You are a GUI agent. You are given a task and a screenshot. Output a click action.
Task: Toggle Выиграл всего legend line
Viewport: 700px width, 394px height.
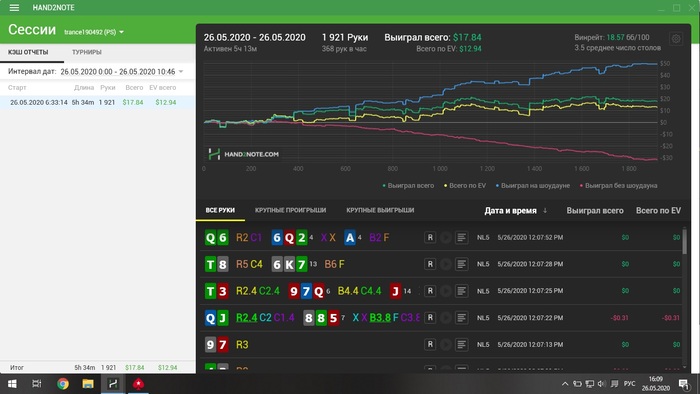point(408,186)
